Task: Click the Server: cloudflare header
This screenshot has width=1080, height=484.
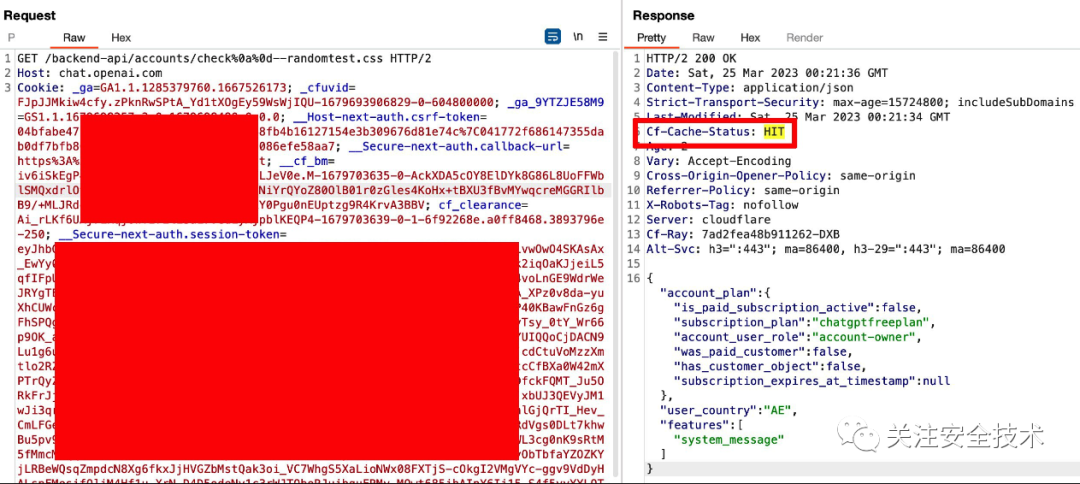Action: coord(708,220)
